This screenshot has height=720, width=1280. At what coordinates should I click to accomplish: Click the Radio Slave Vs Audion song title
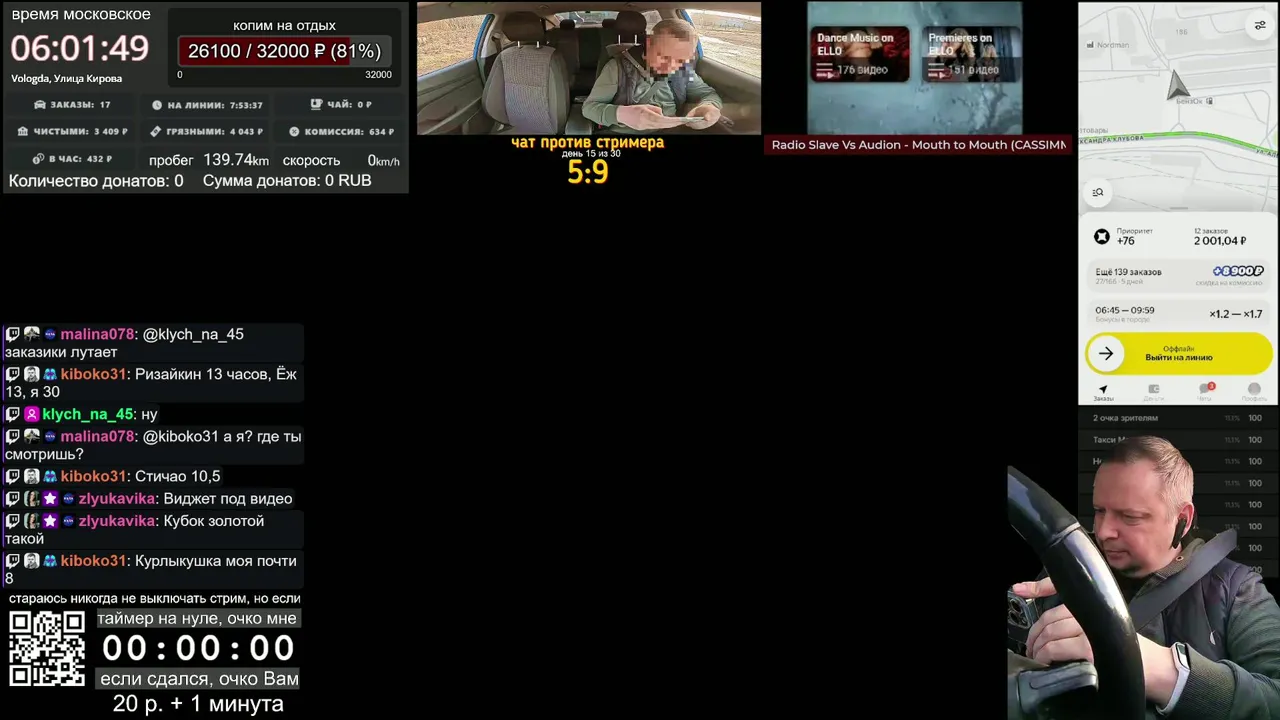918,145
